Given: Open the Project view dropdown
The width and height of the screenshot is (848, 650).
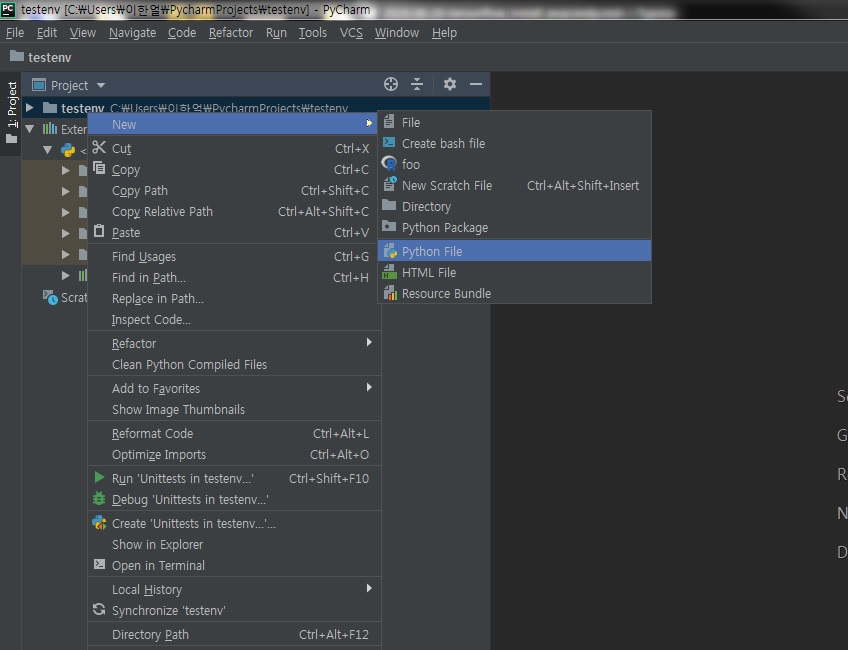Looking at the screenshot, I should pos(101,85).
